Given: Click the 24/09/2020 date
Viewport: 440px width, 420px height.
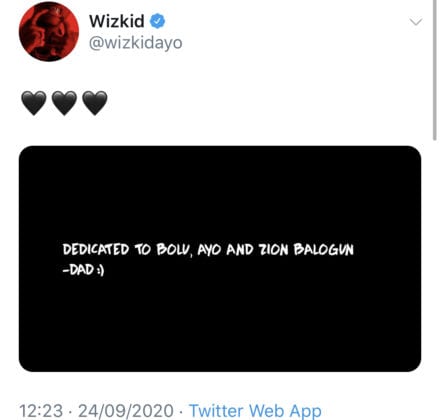Looking at the screenshot, I should tap(126, 411).
